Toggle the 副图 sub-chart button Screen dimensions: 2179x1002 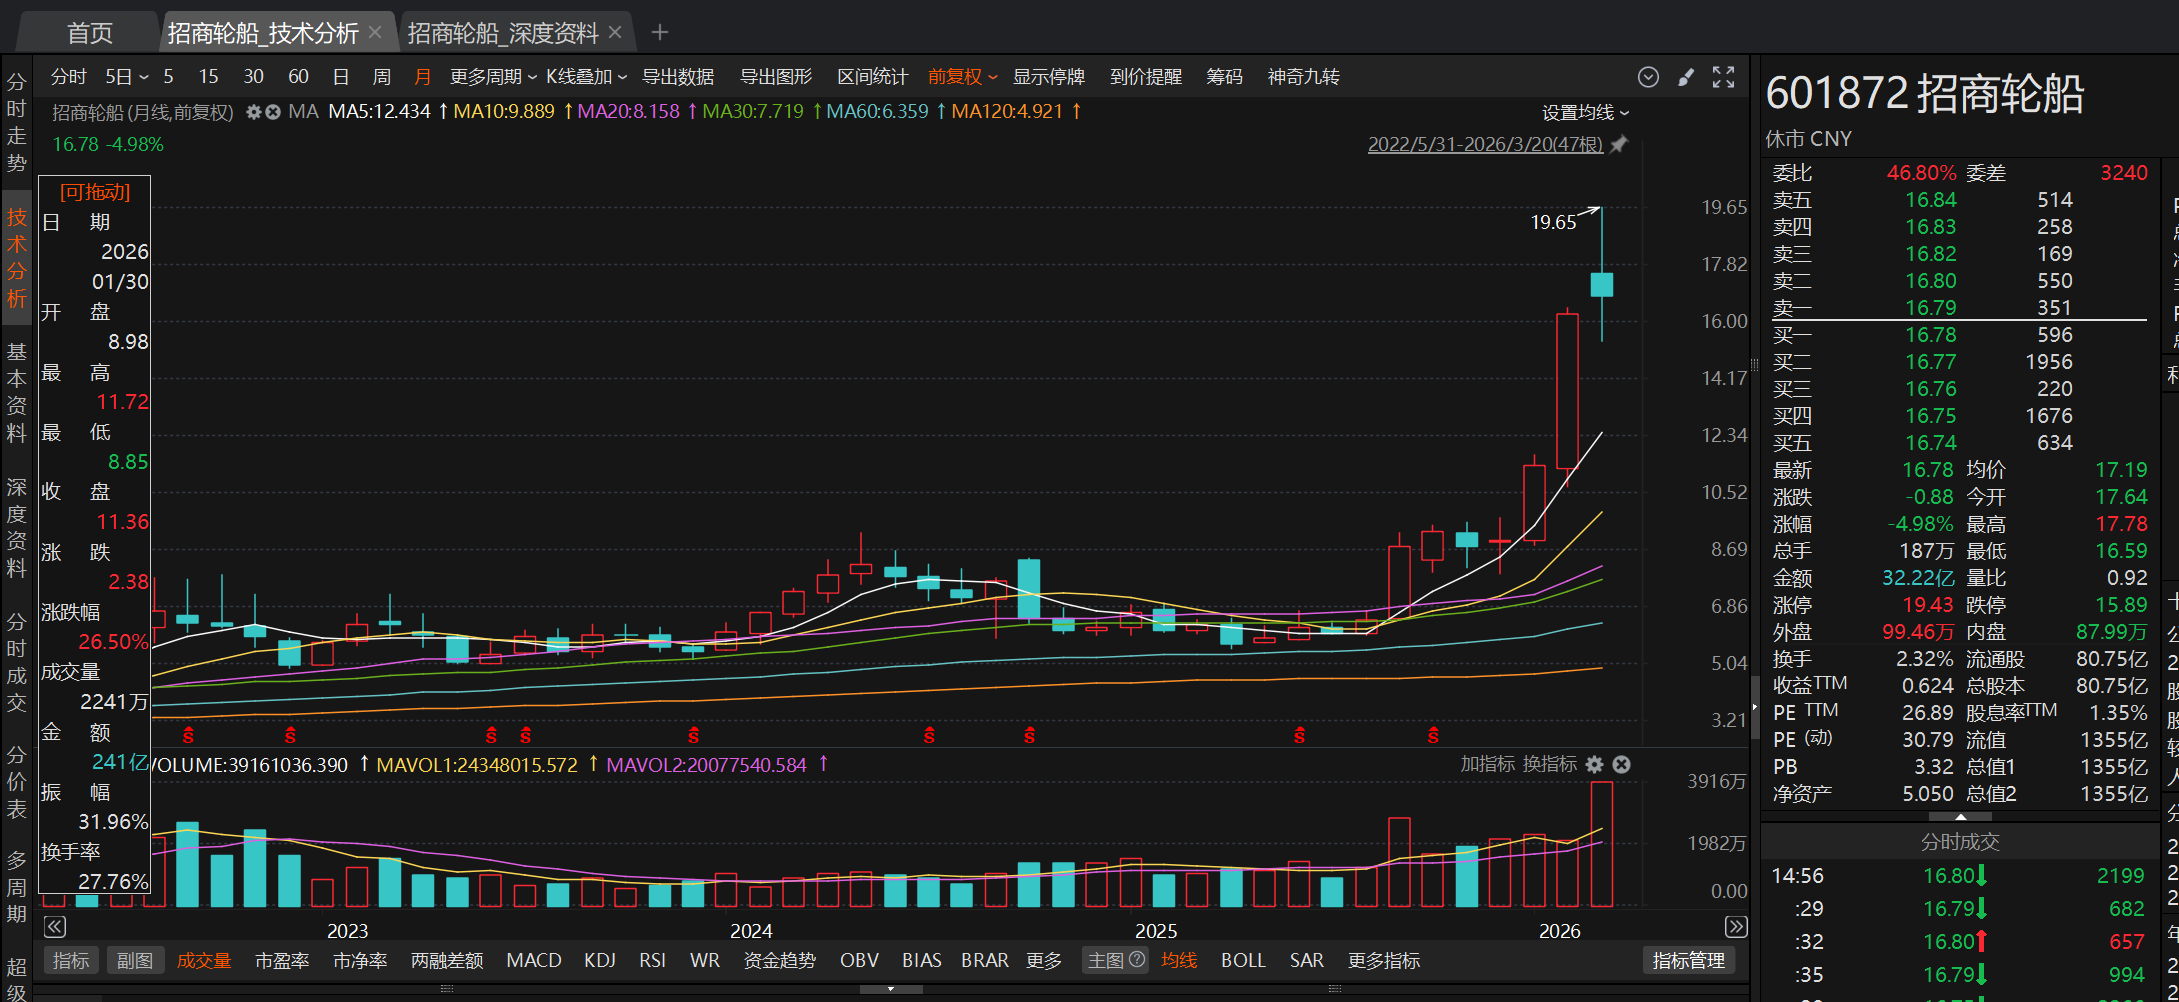135,960
